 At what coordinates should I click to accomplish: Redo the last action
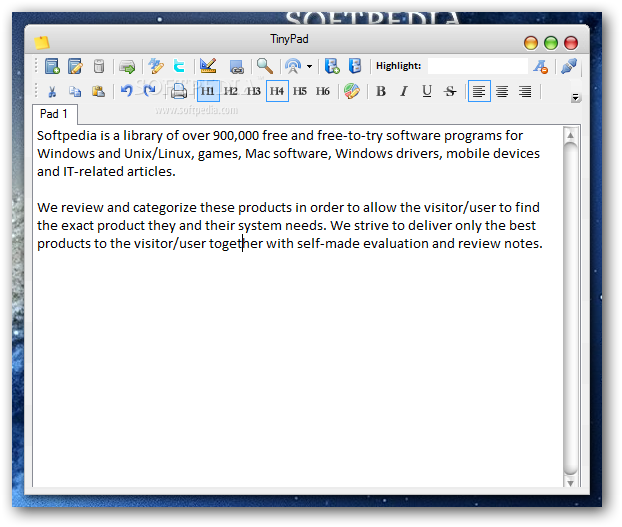[x=150, y=91]
